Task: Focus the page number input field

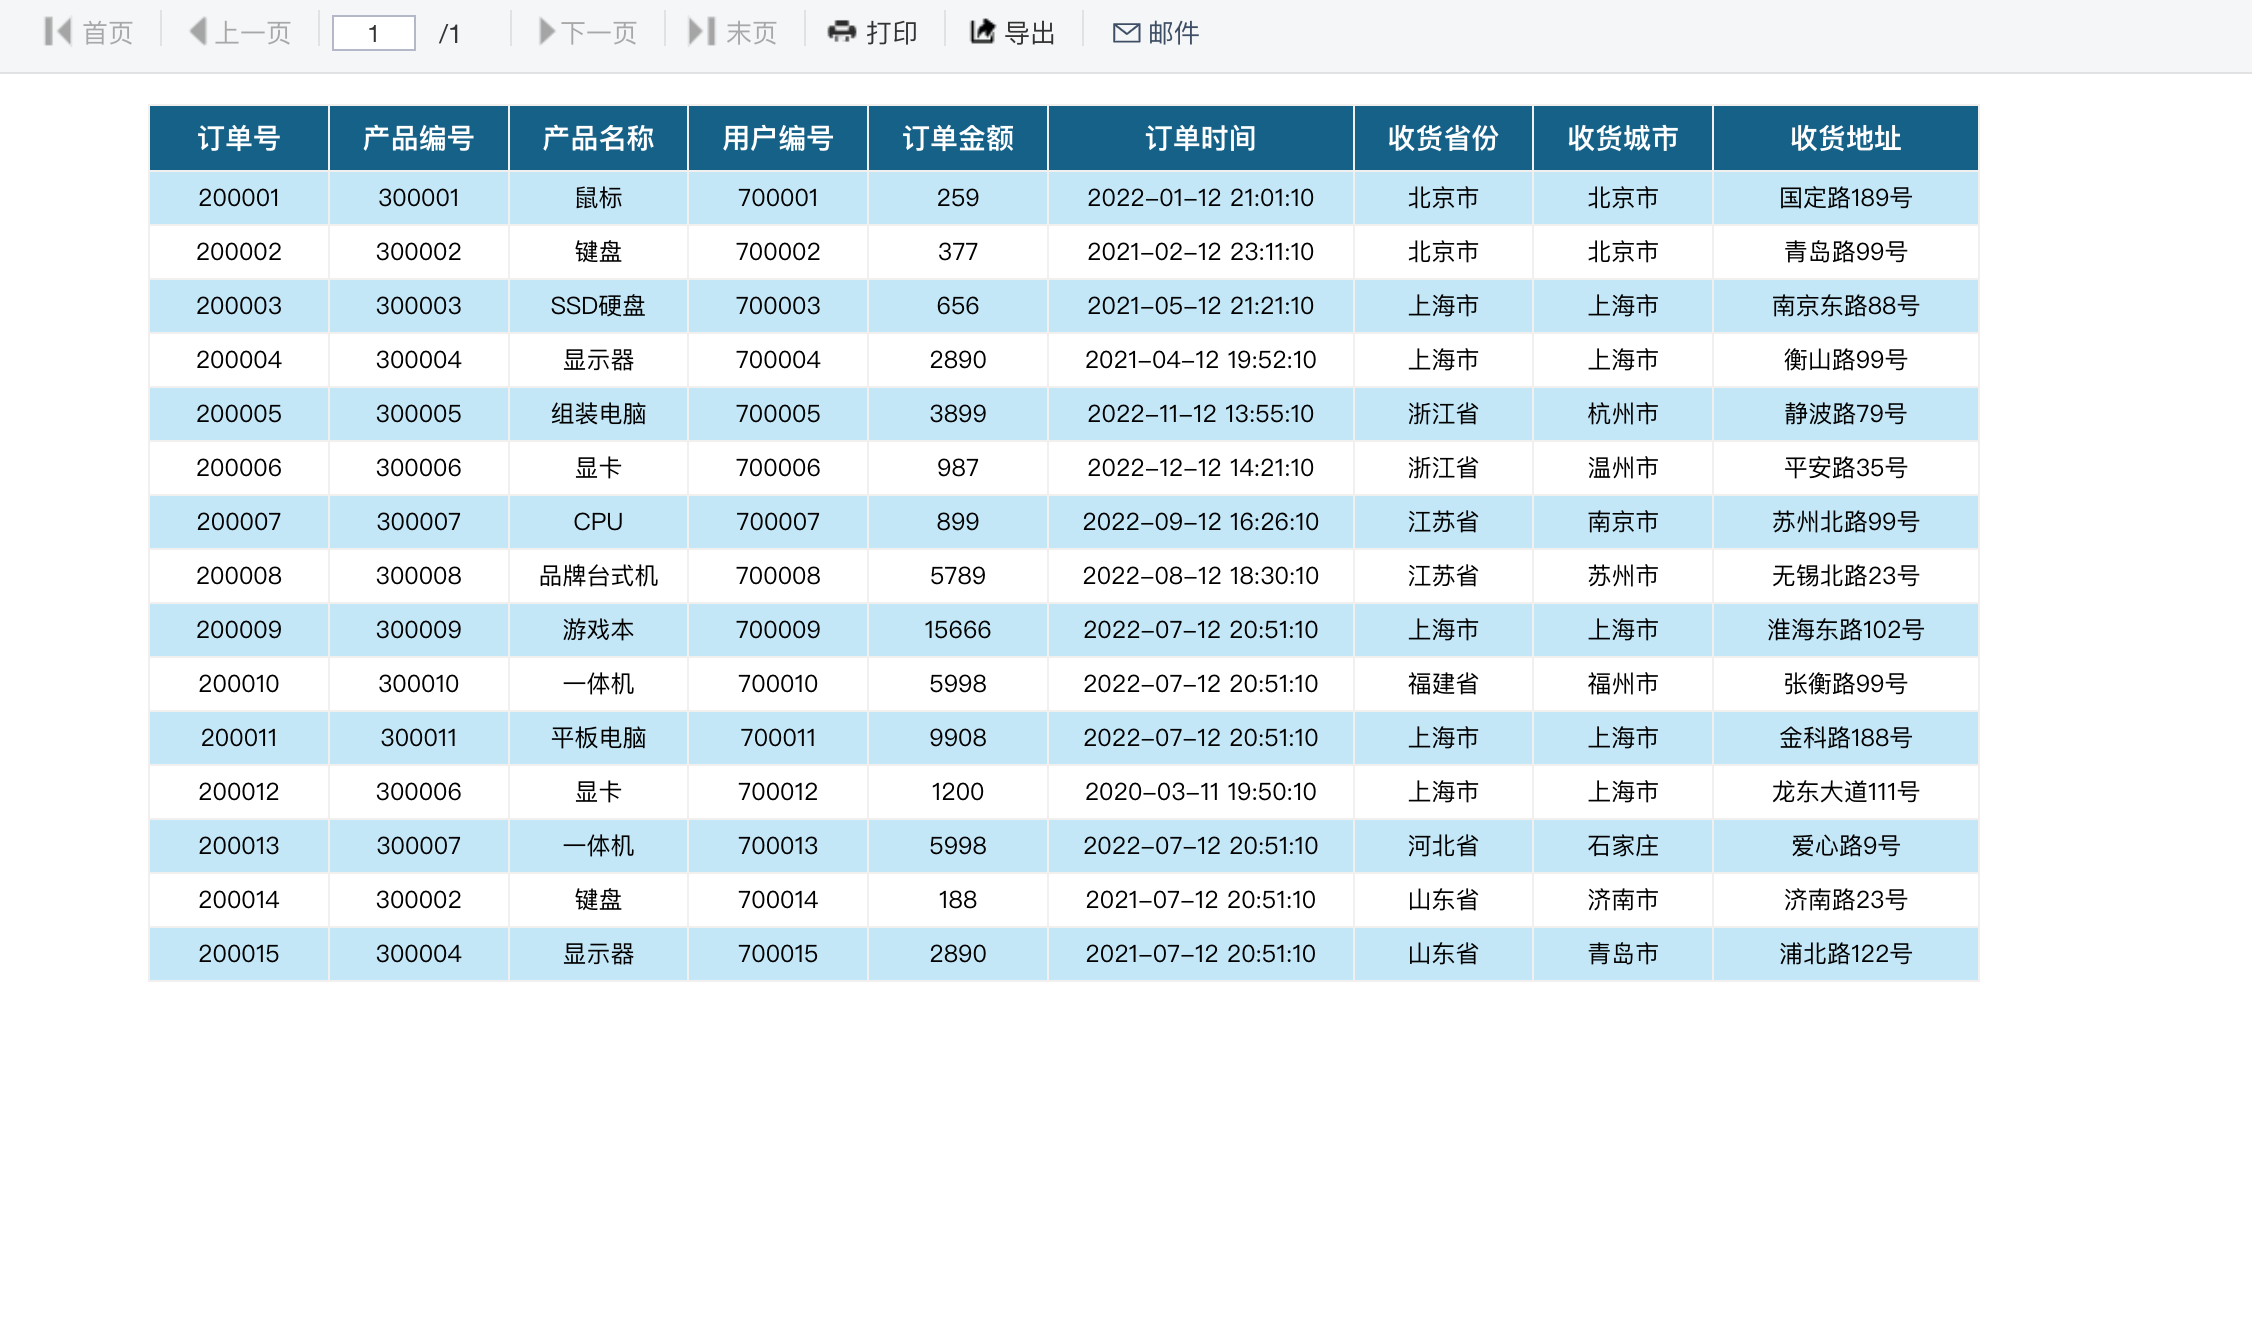Action: tap(373, 33)
